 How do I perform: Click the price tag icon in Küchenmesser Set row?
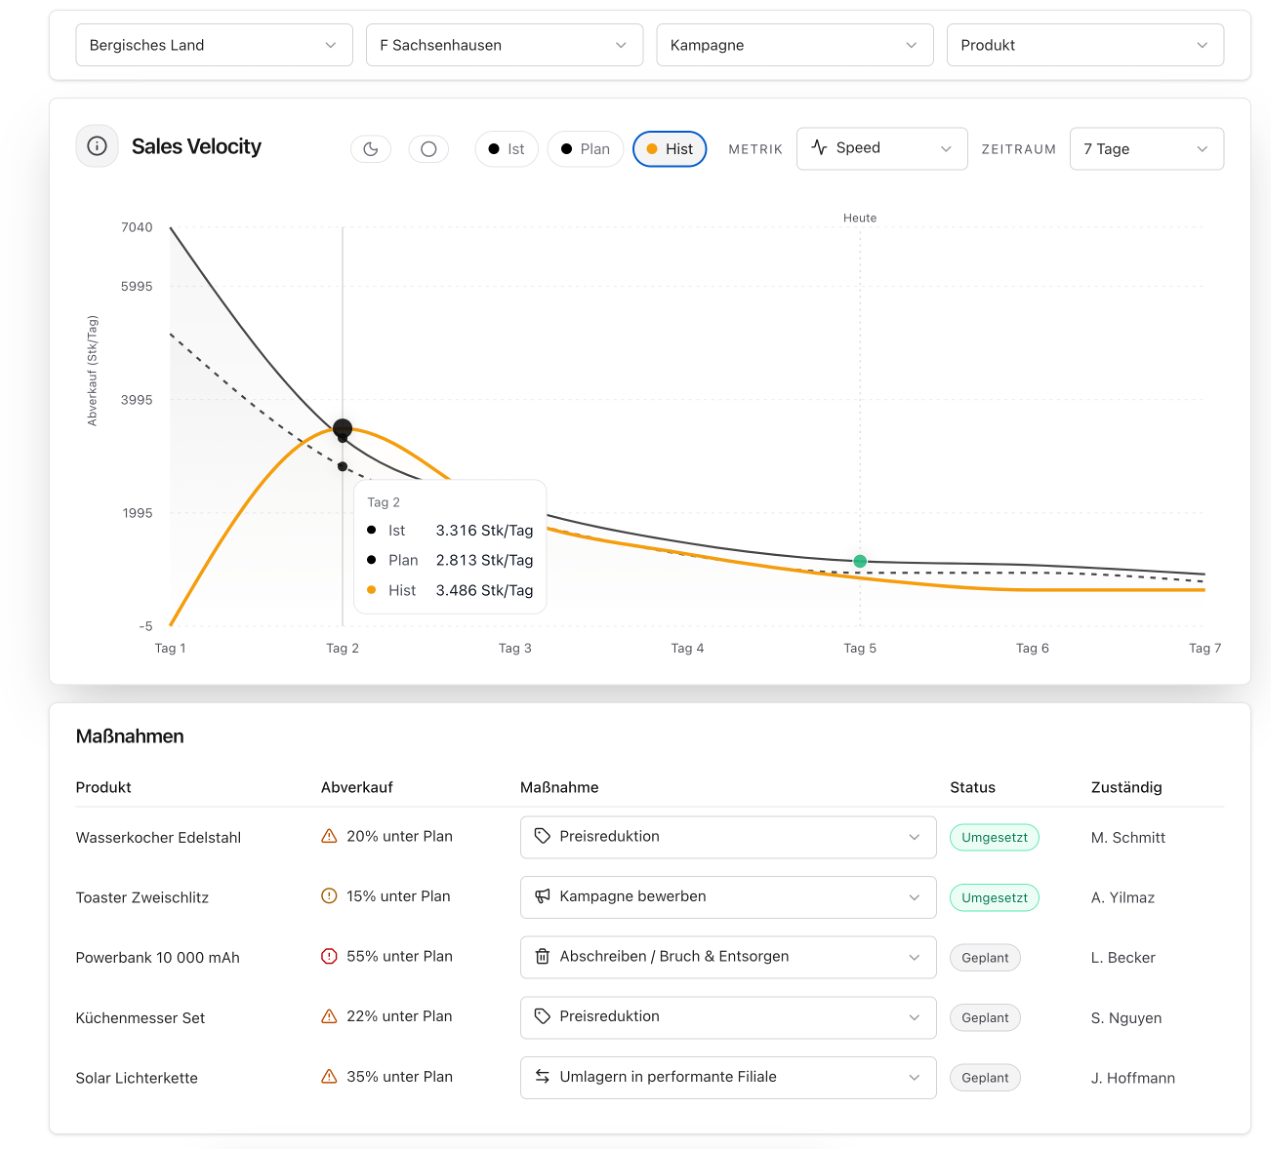(542, 1016)
